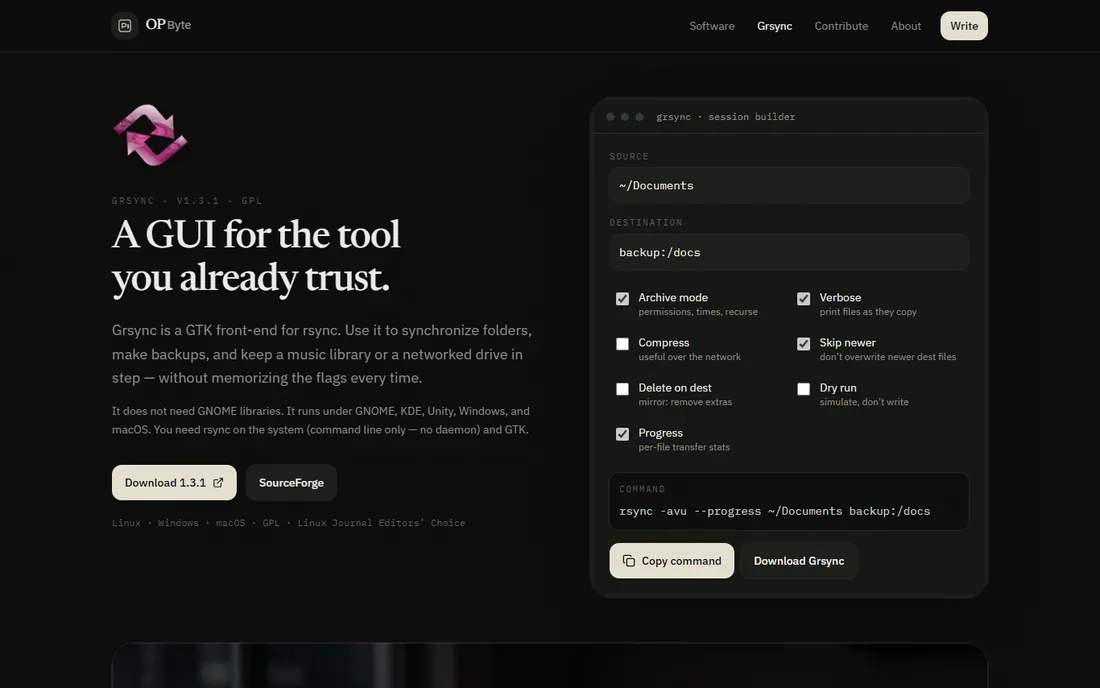This screenshot has width=1100, height=688.
Task: Click the 'per-file transfer stats' description
Action: point(684,447)
